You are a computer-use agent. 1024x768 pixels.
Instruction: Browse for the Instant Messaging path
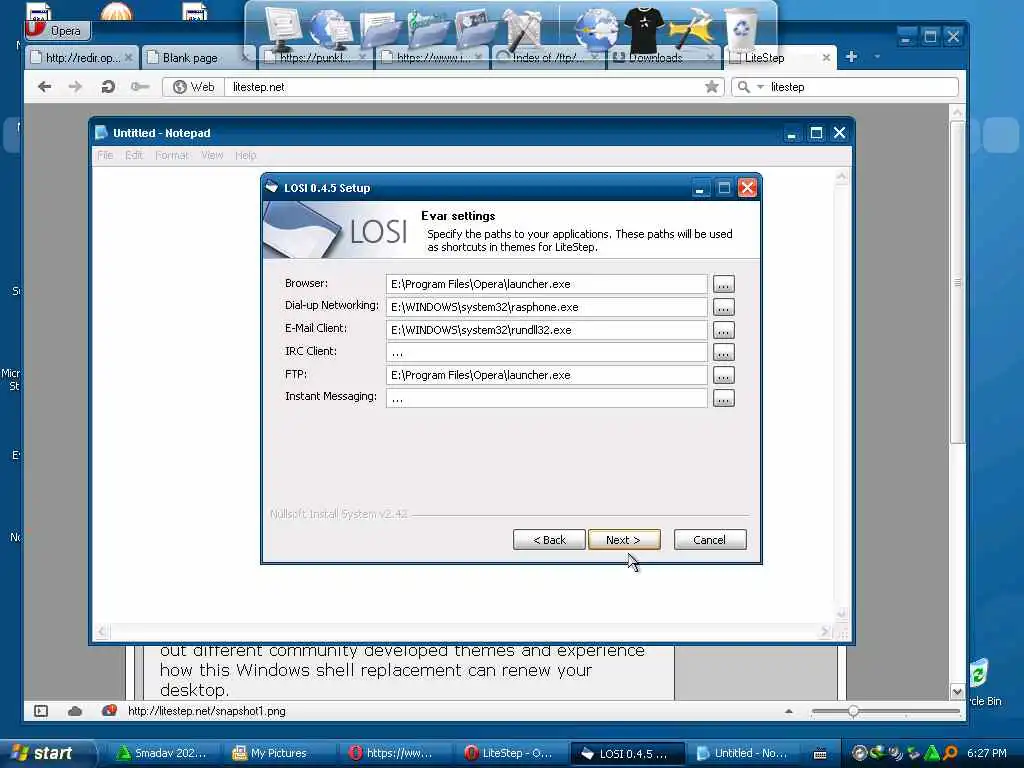(723, 398)
